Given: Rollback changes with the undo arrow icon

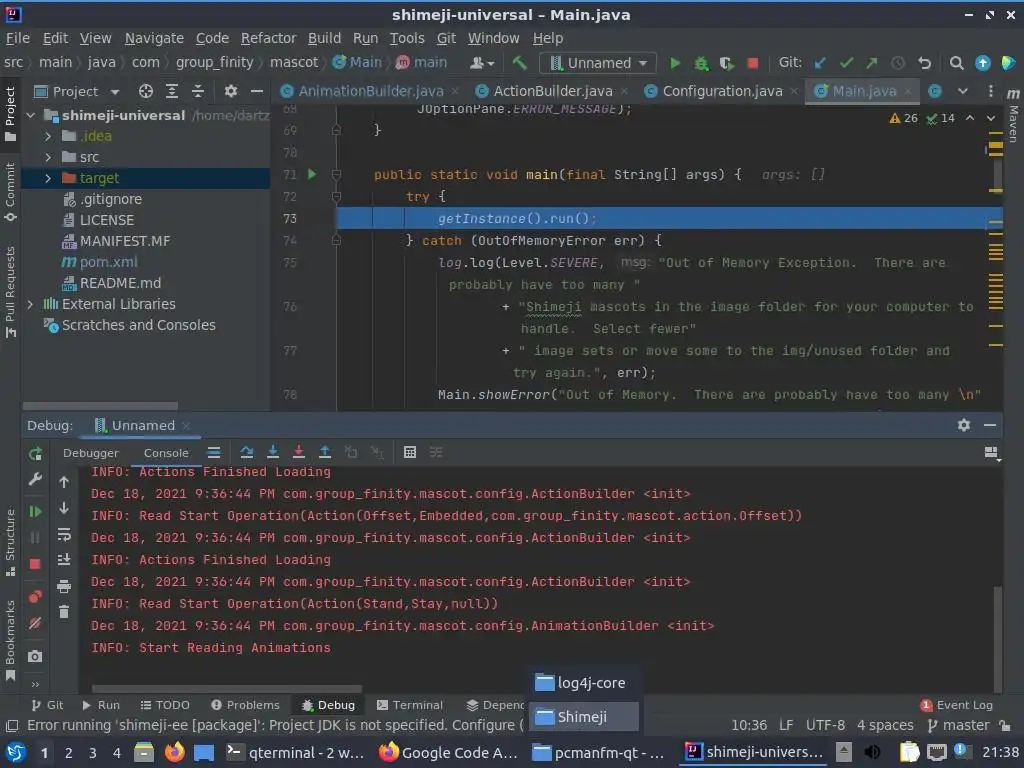Looking at the screenshot, I should click(x=924, y=63).
